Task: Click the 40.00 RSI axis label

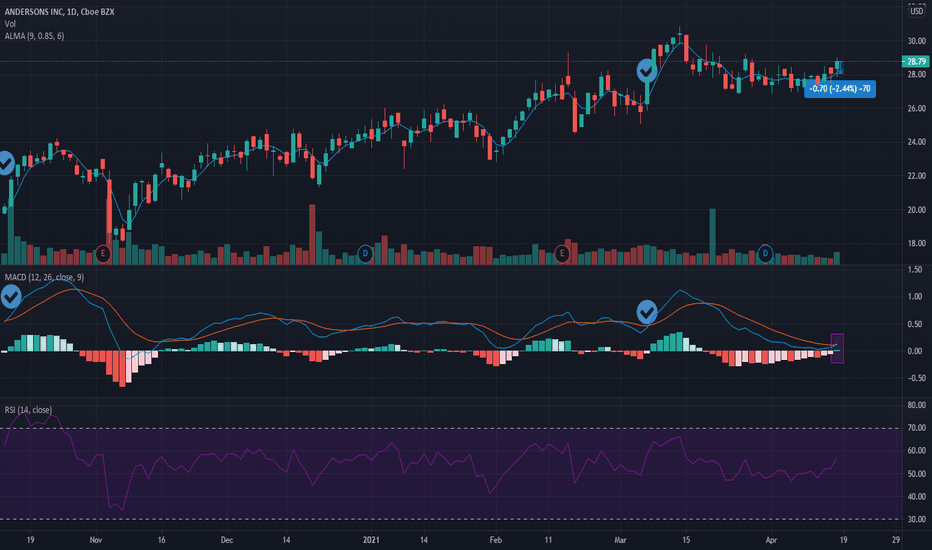Action: 917,496
